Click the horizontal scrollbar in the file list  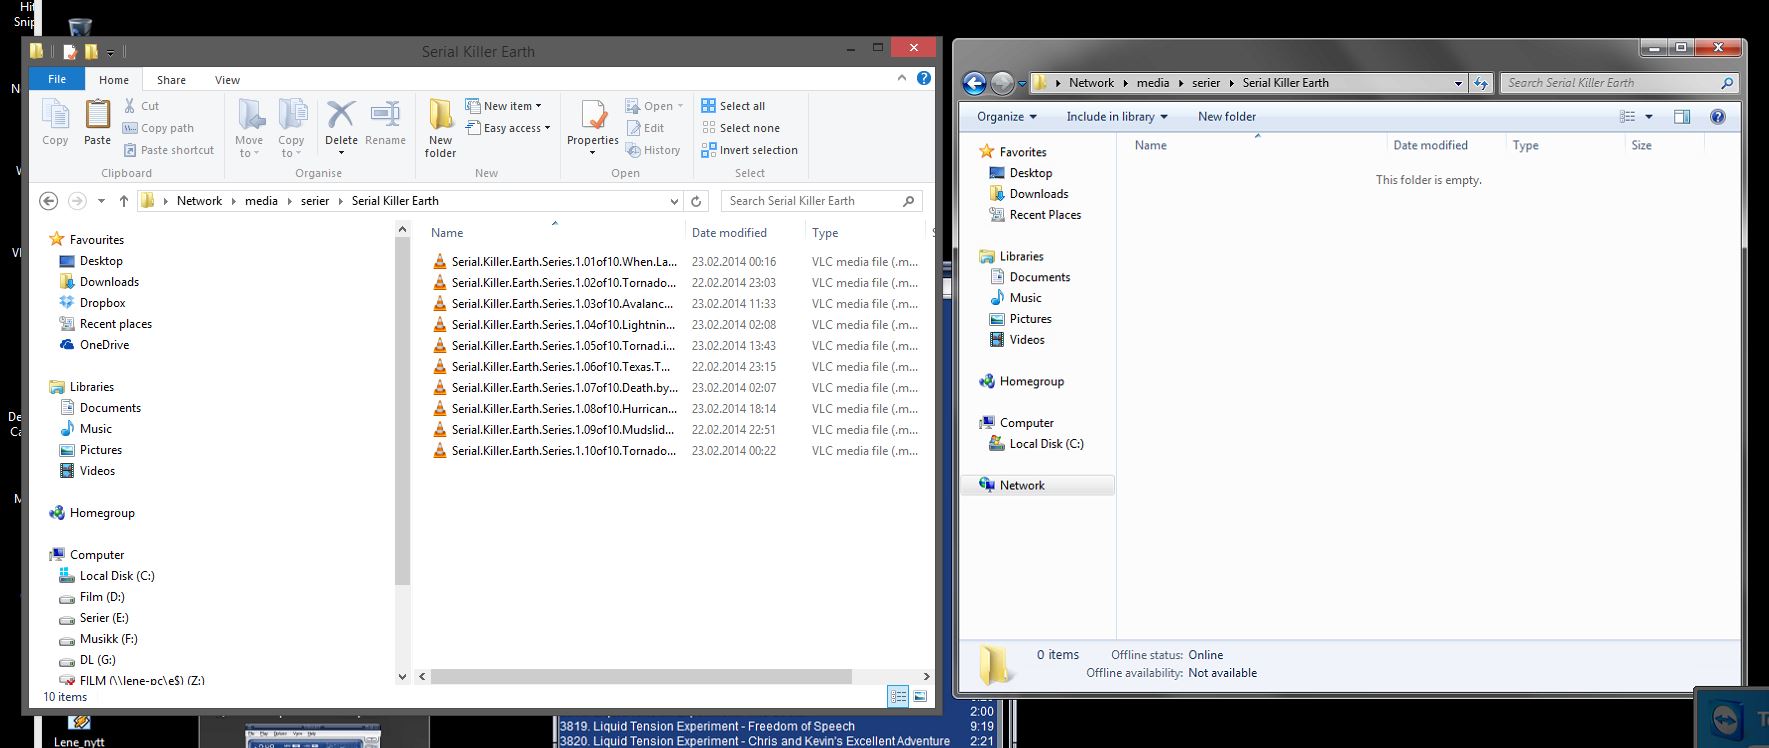pos(641,677)
